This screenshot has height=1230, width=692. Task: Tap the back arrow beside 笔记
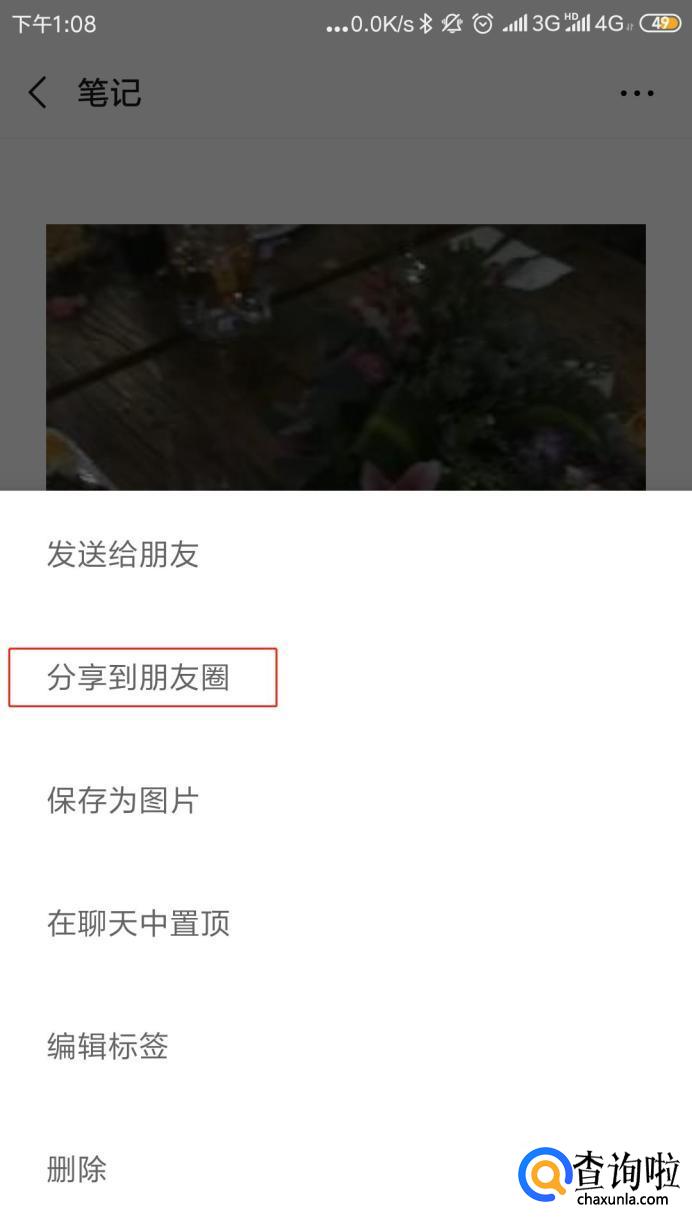click(37, 93)
